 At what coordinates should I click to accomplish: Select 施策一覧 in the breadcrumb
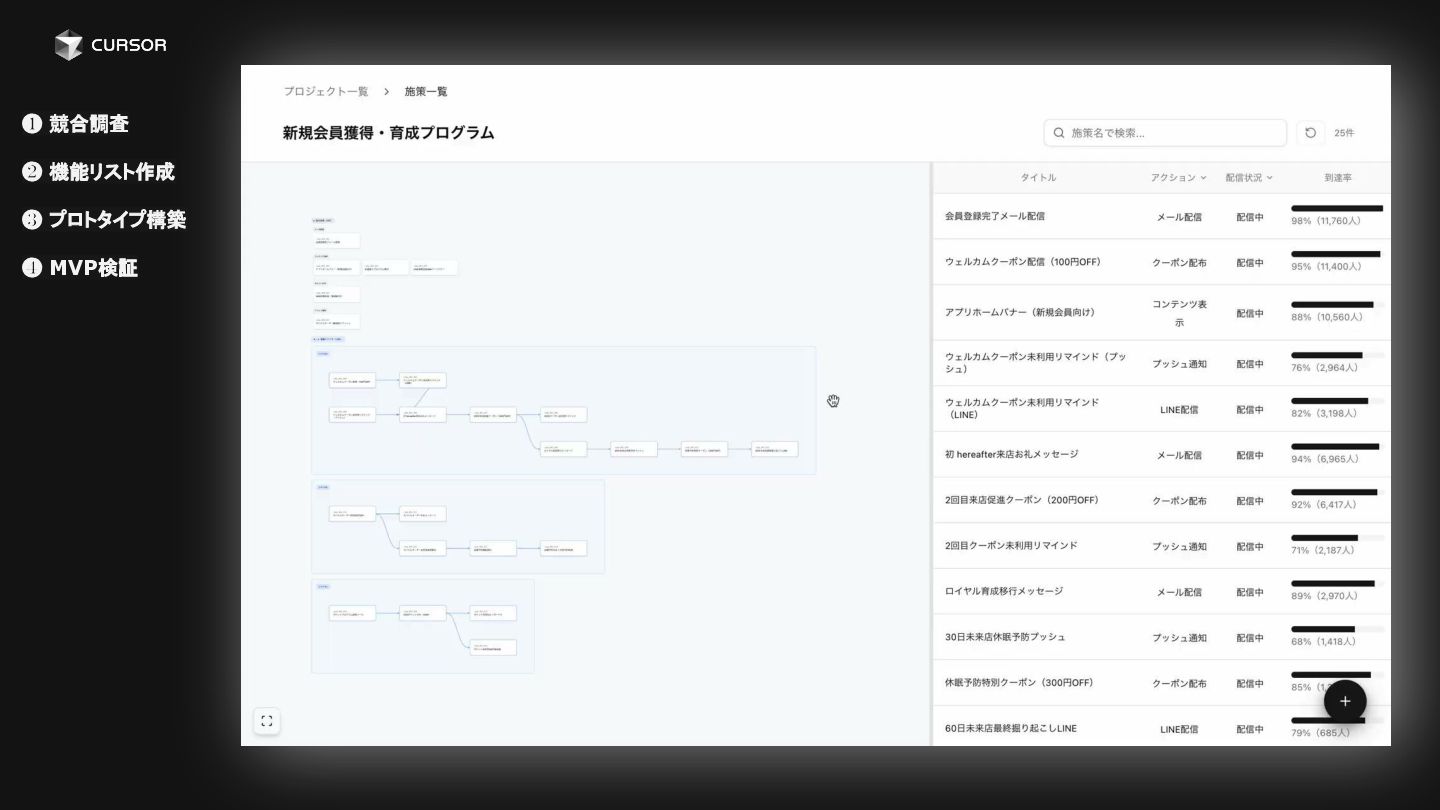[426, 92]
